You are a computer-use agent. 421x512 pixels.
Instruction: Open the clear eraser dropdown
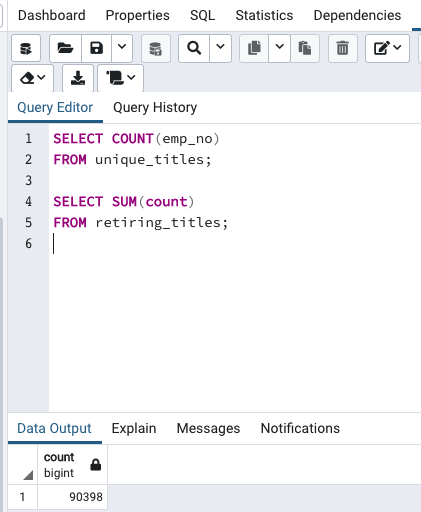click(33, 79)
